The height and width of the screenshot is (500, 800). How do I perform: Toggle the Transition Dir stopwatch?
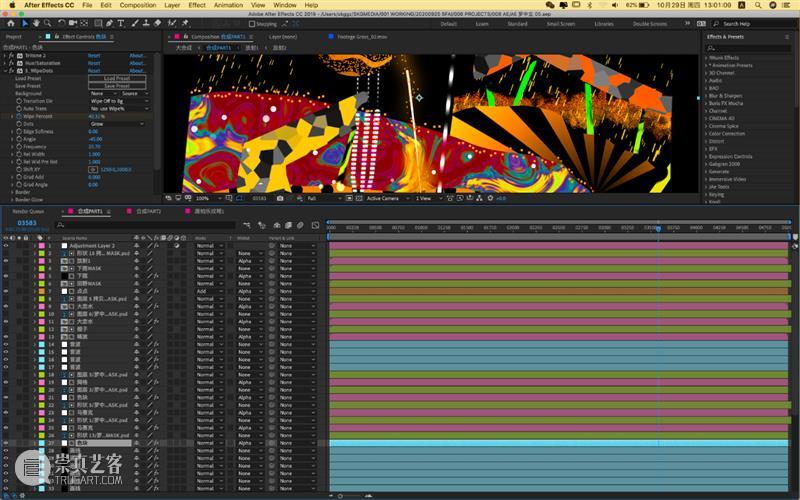click(x=19, y=101)
